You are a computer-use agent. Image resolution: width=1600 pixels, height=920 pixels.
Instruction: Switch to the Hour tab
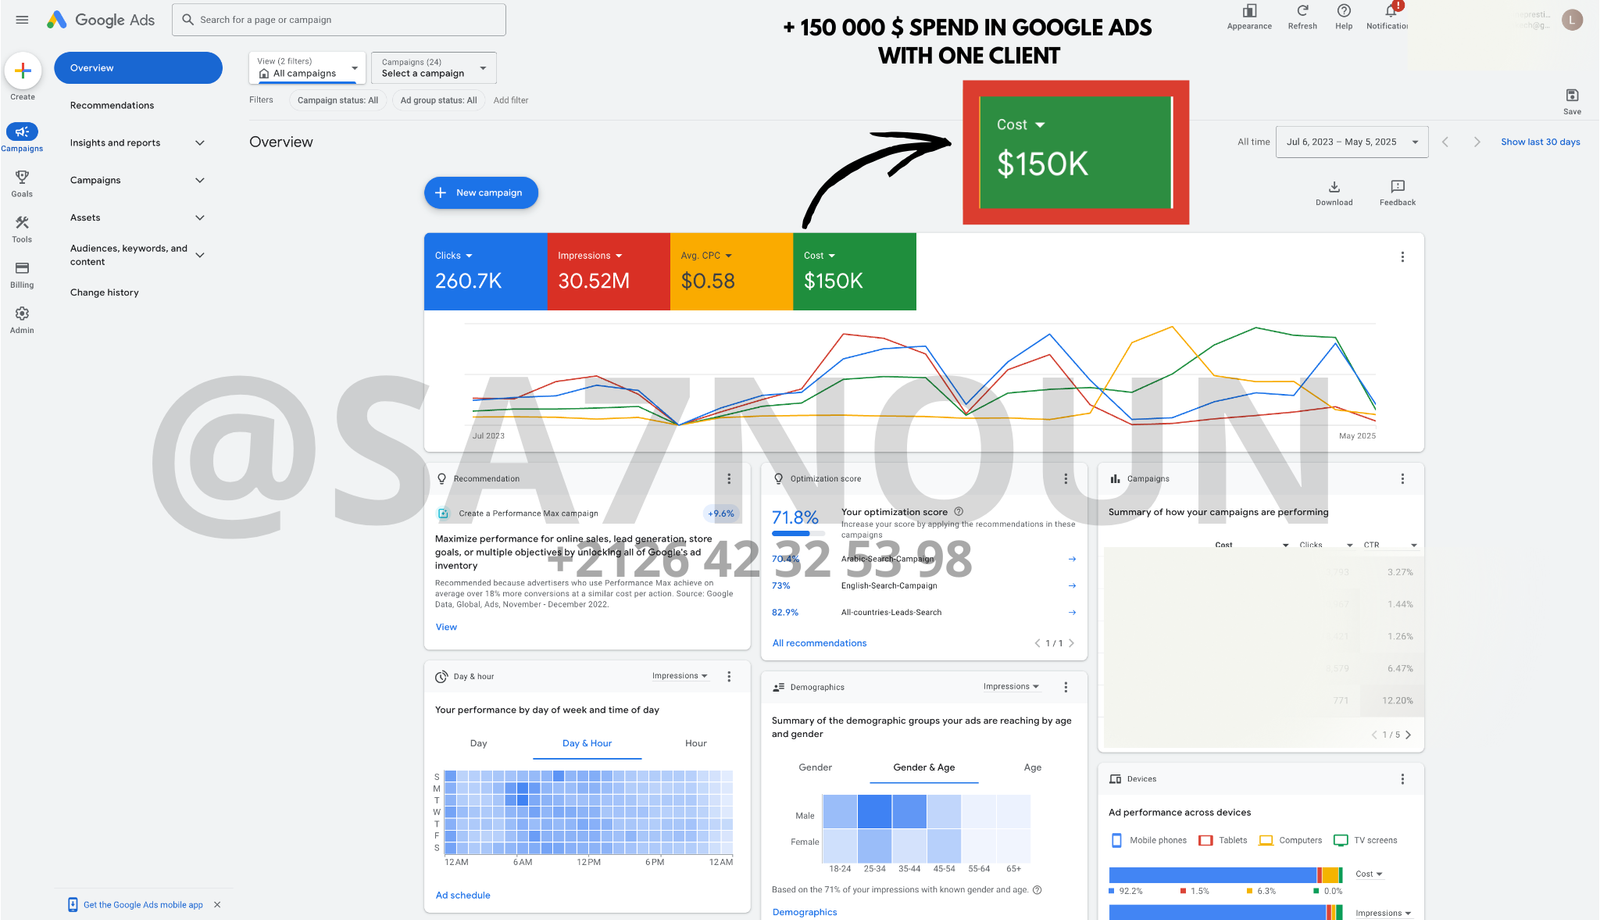pyautogui.click(x=696, y=743)
